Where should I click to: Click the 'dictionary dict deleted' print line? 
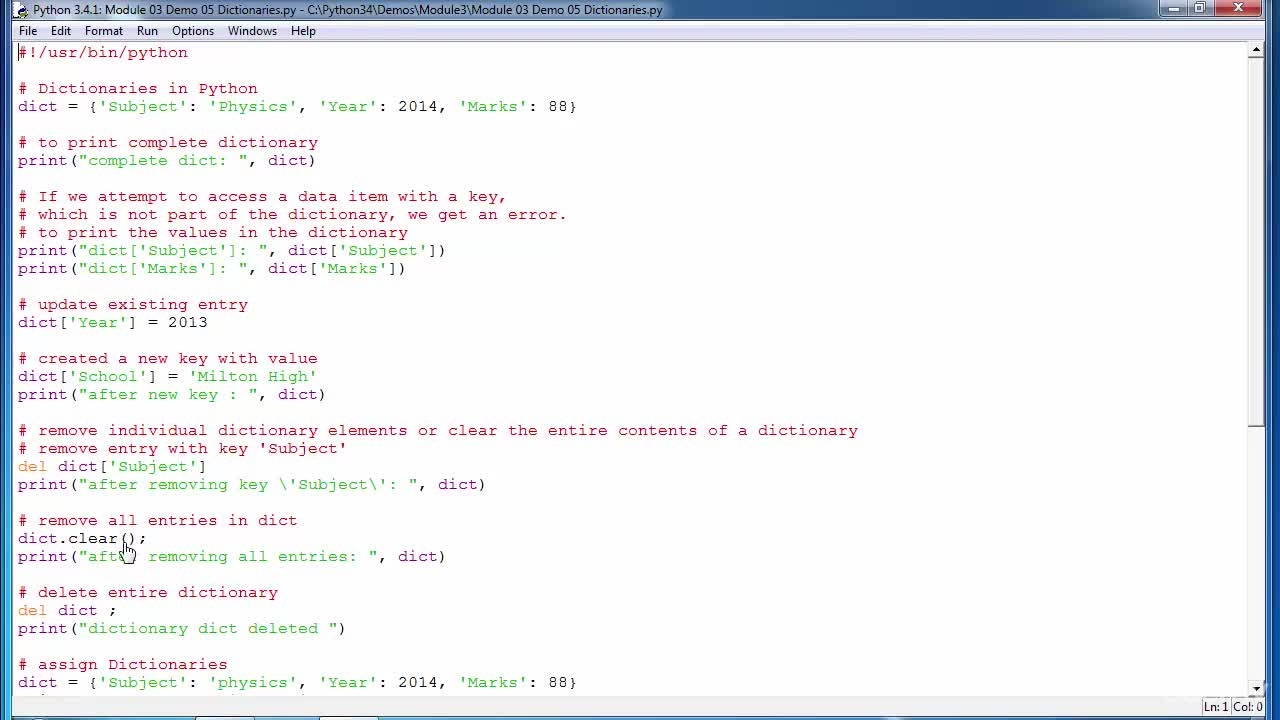pos(182,629)
